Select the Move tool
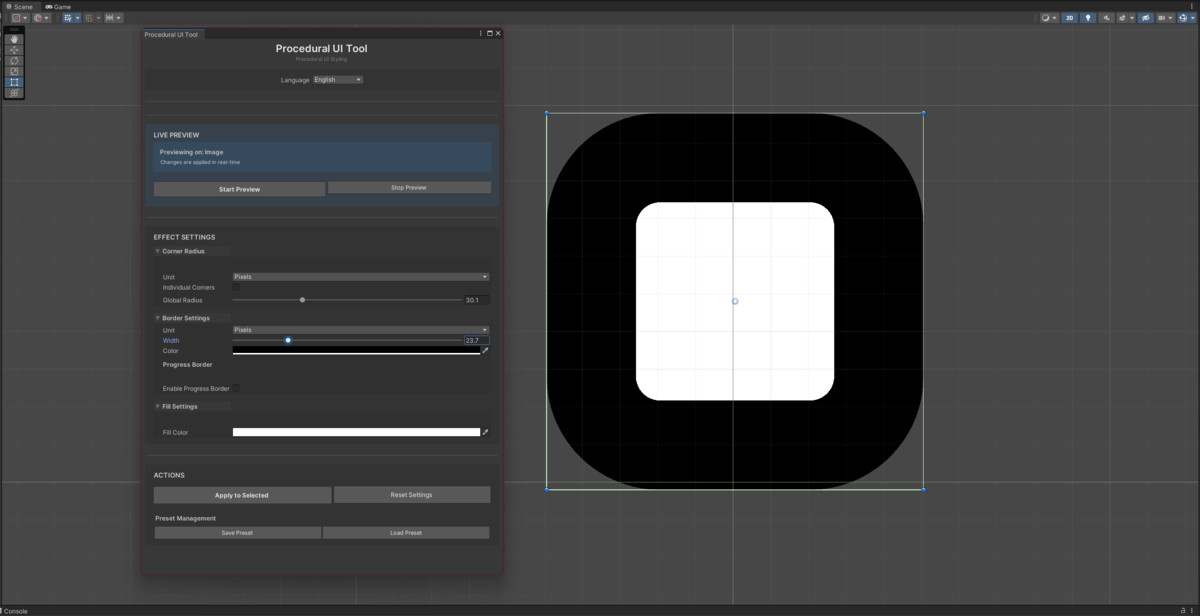1200x616 pixels. [x=14, y=49]
